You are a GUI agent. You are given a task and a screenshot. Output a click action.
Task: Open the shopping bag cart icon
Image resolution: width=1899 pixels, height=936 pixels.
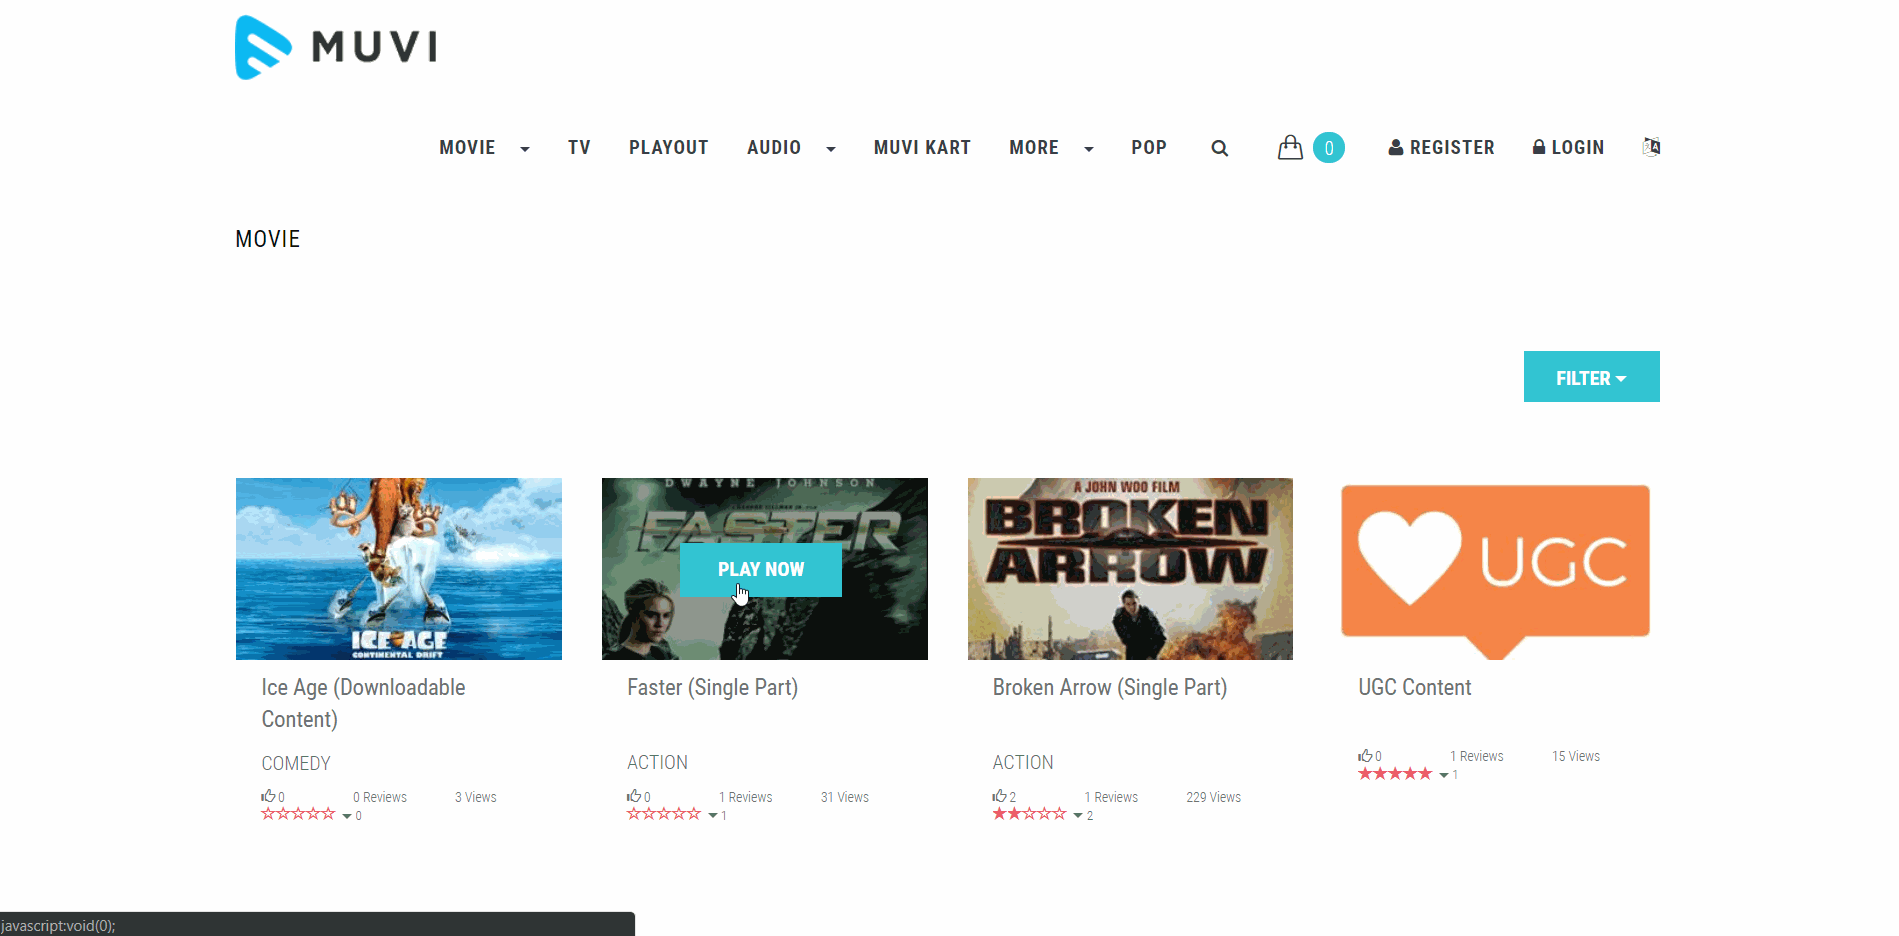pos(1290,147)
